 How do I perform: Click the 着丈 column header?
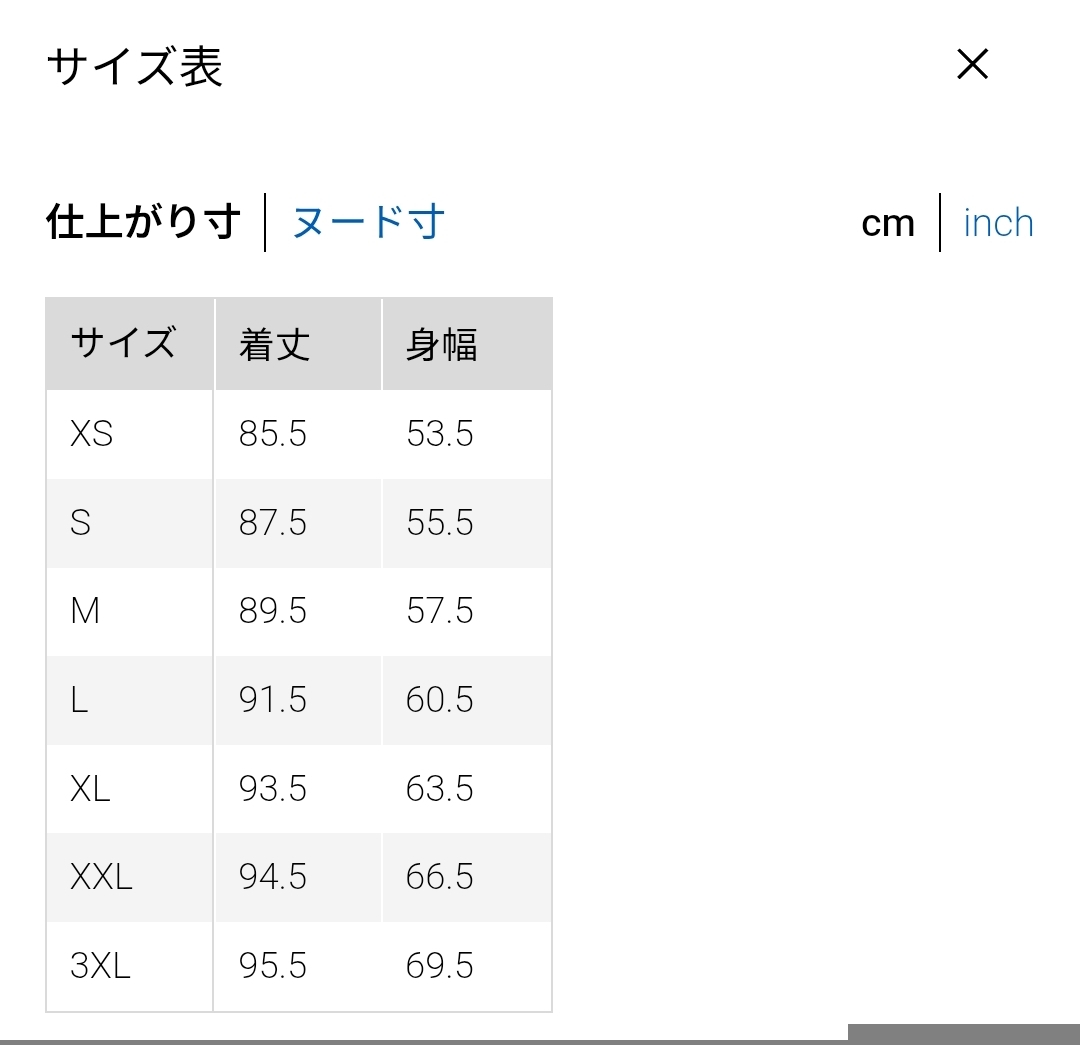click(x=275, y=344)
